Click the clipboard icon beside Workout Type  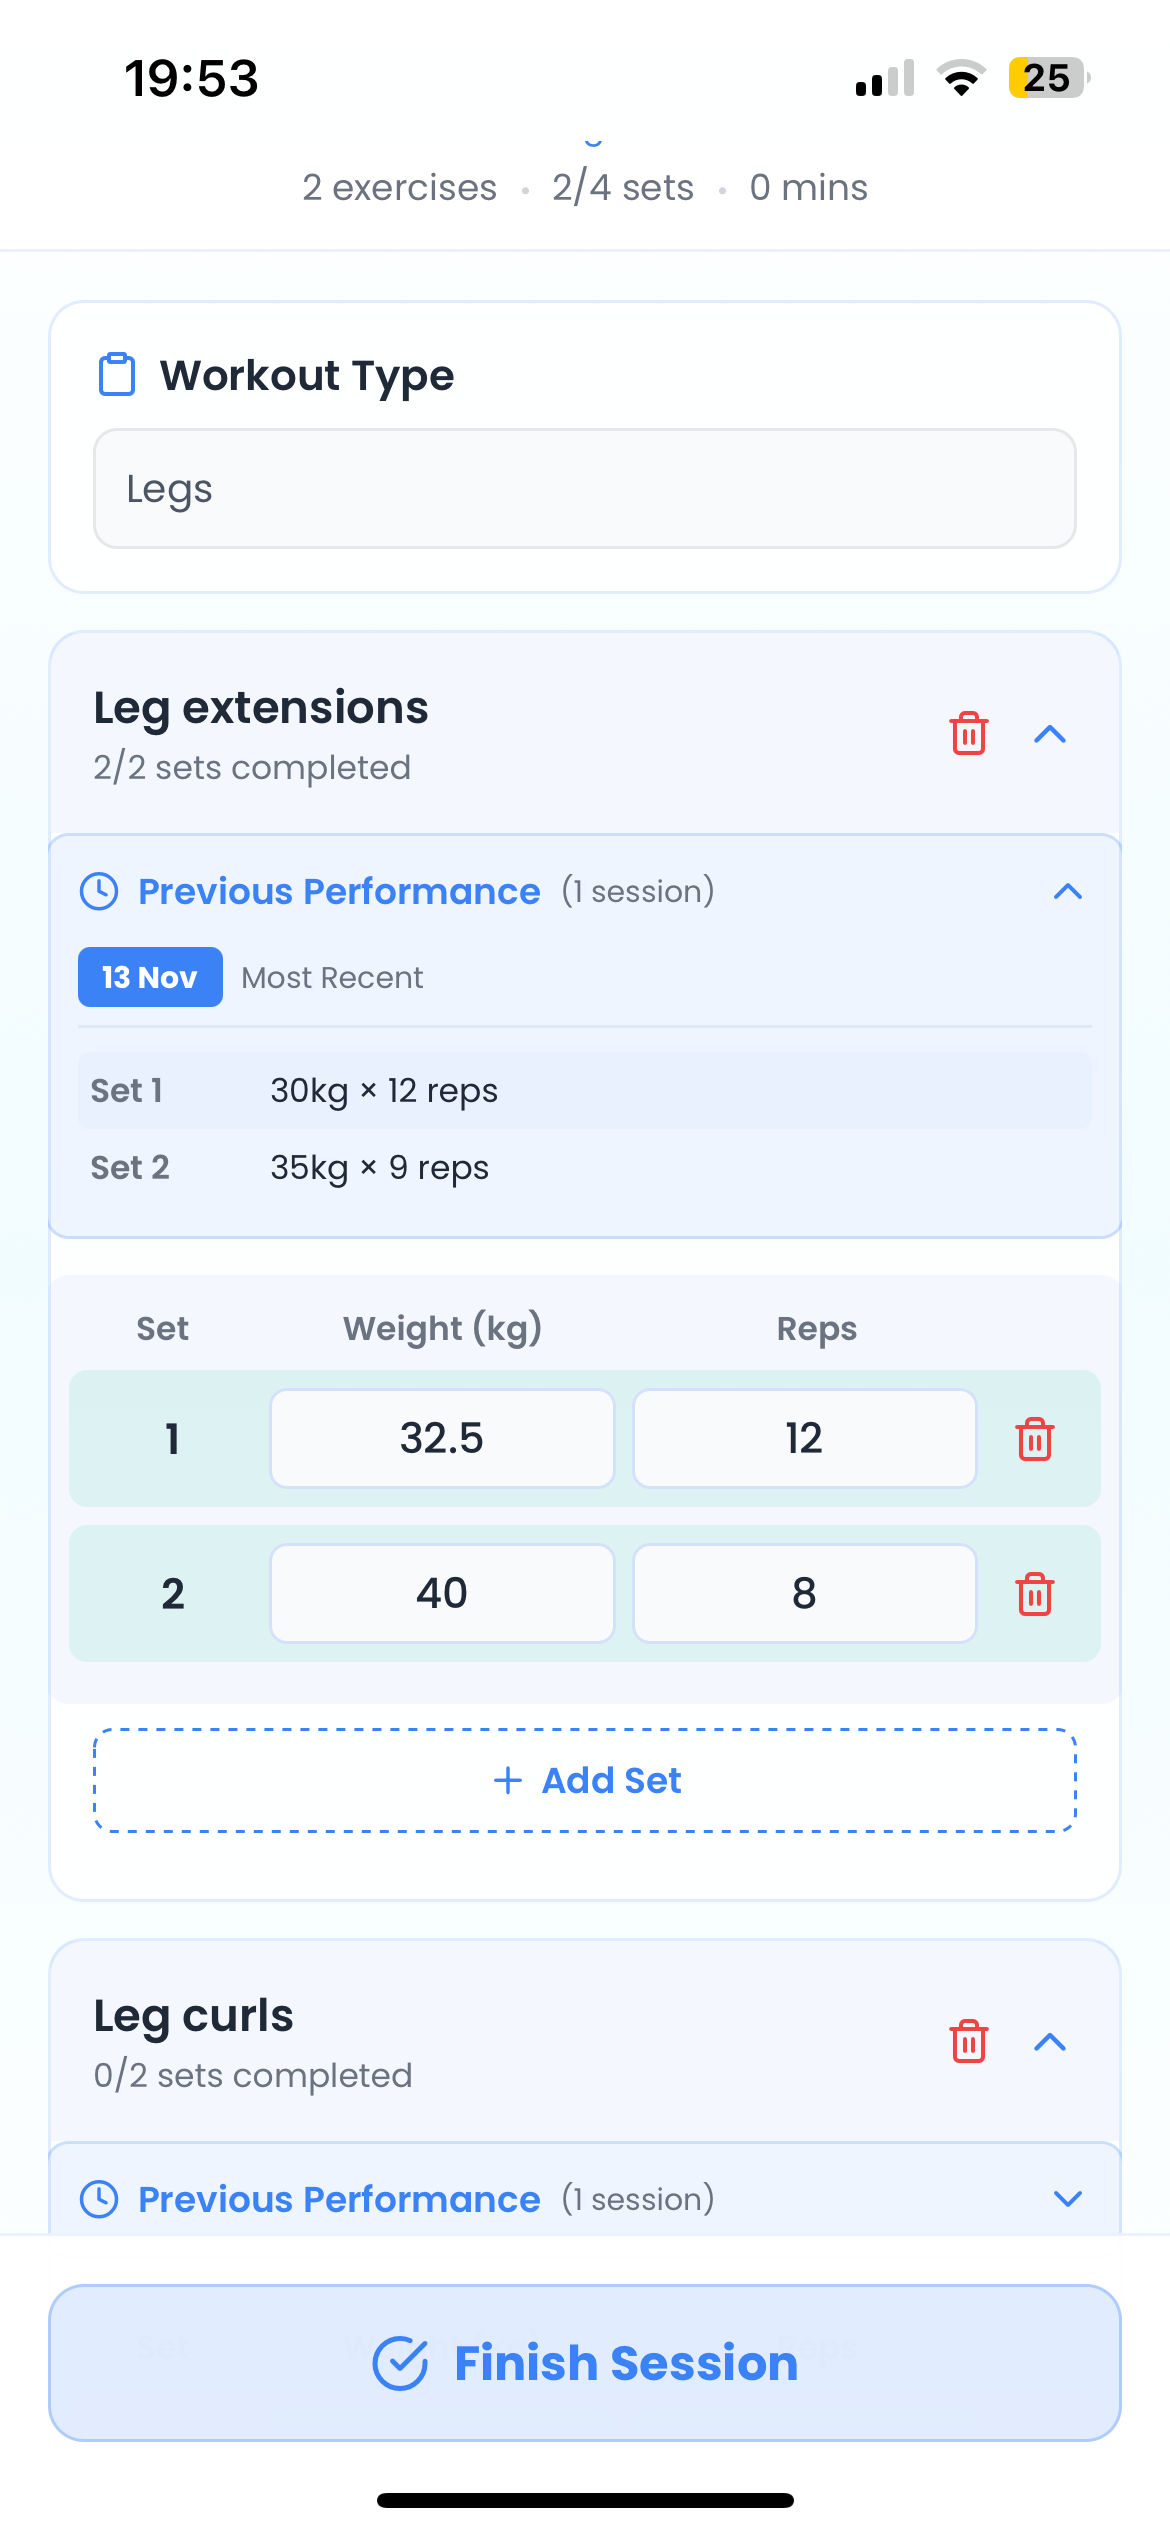pos(117,375)
